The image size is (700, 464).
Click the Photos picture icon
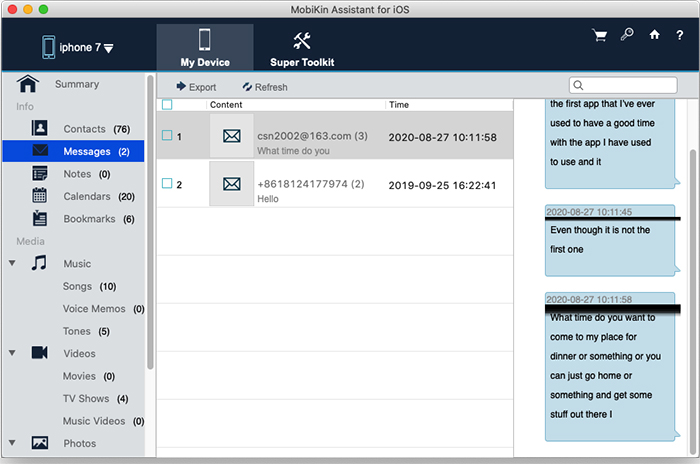click(40, 443)
